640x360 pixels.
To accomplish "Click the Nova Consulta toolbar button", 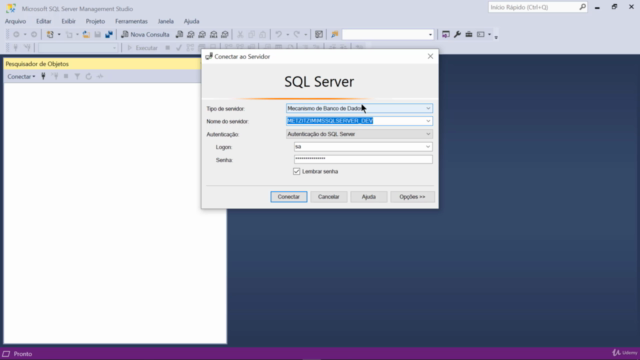I will pos(145,35).
